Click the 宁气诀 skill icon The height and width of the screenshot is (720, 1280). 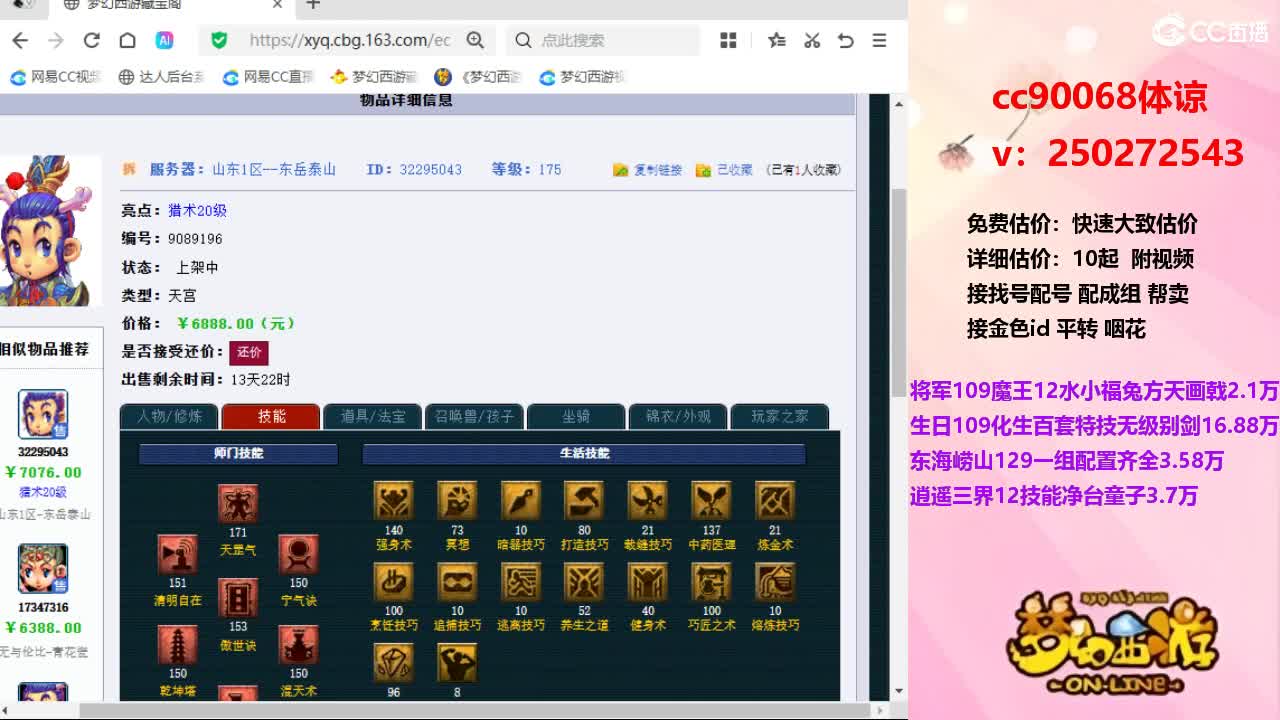coord(298,554)
